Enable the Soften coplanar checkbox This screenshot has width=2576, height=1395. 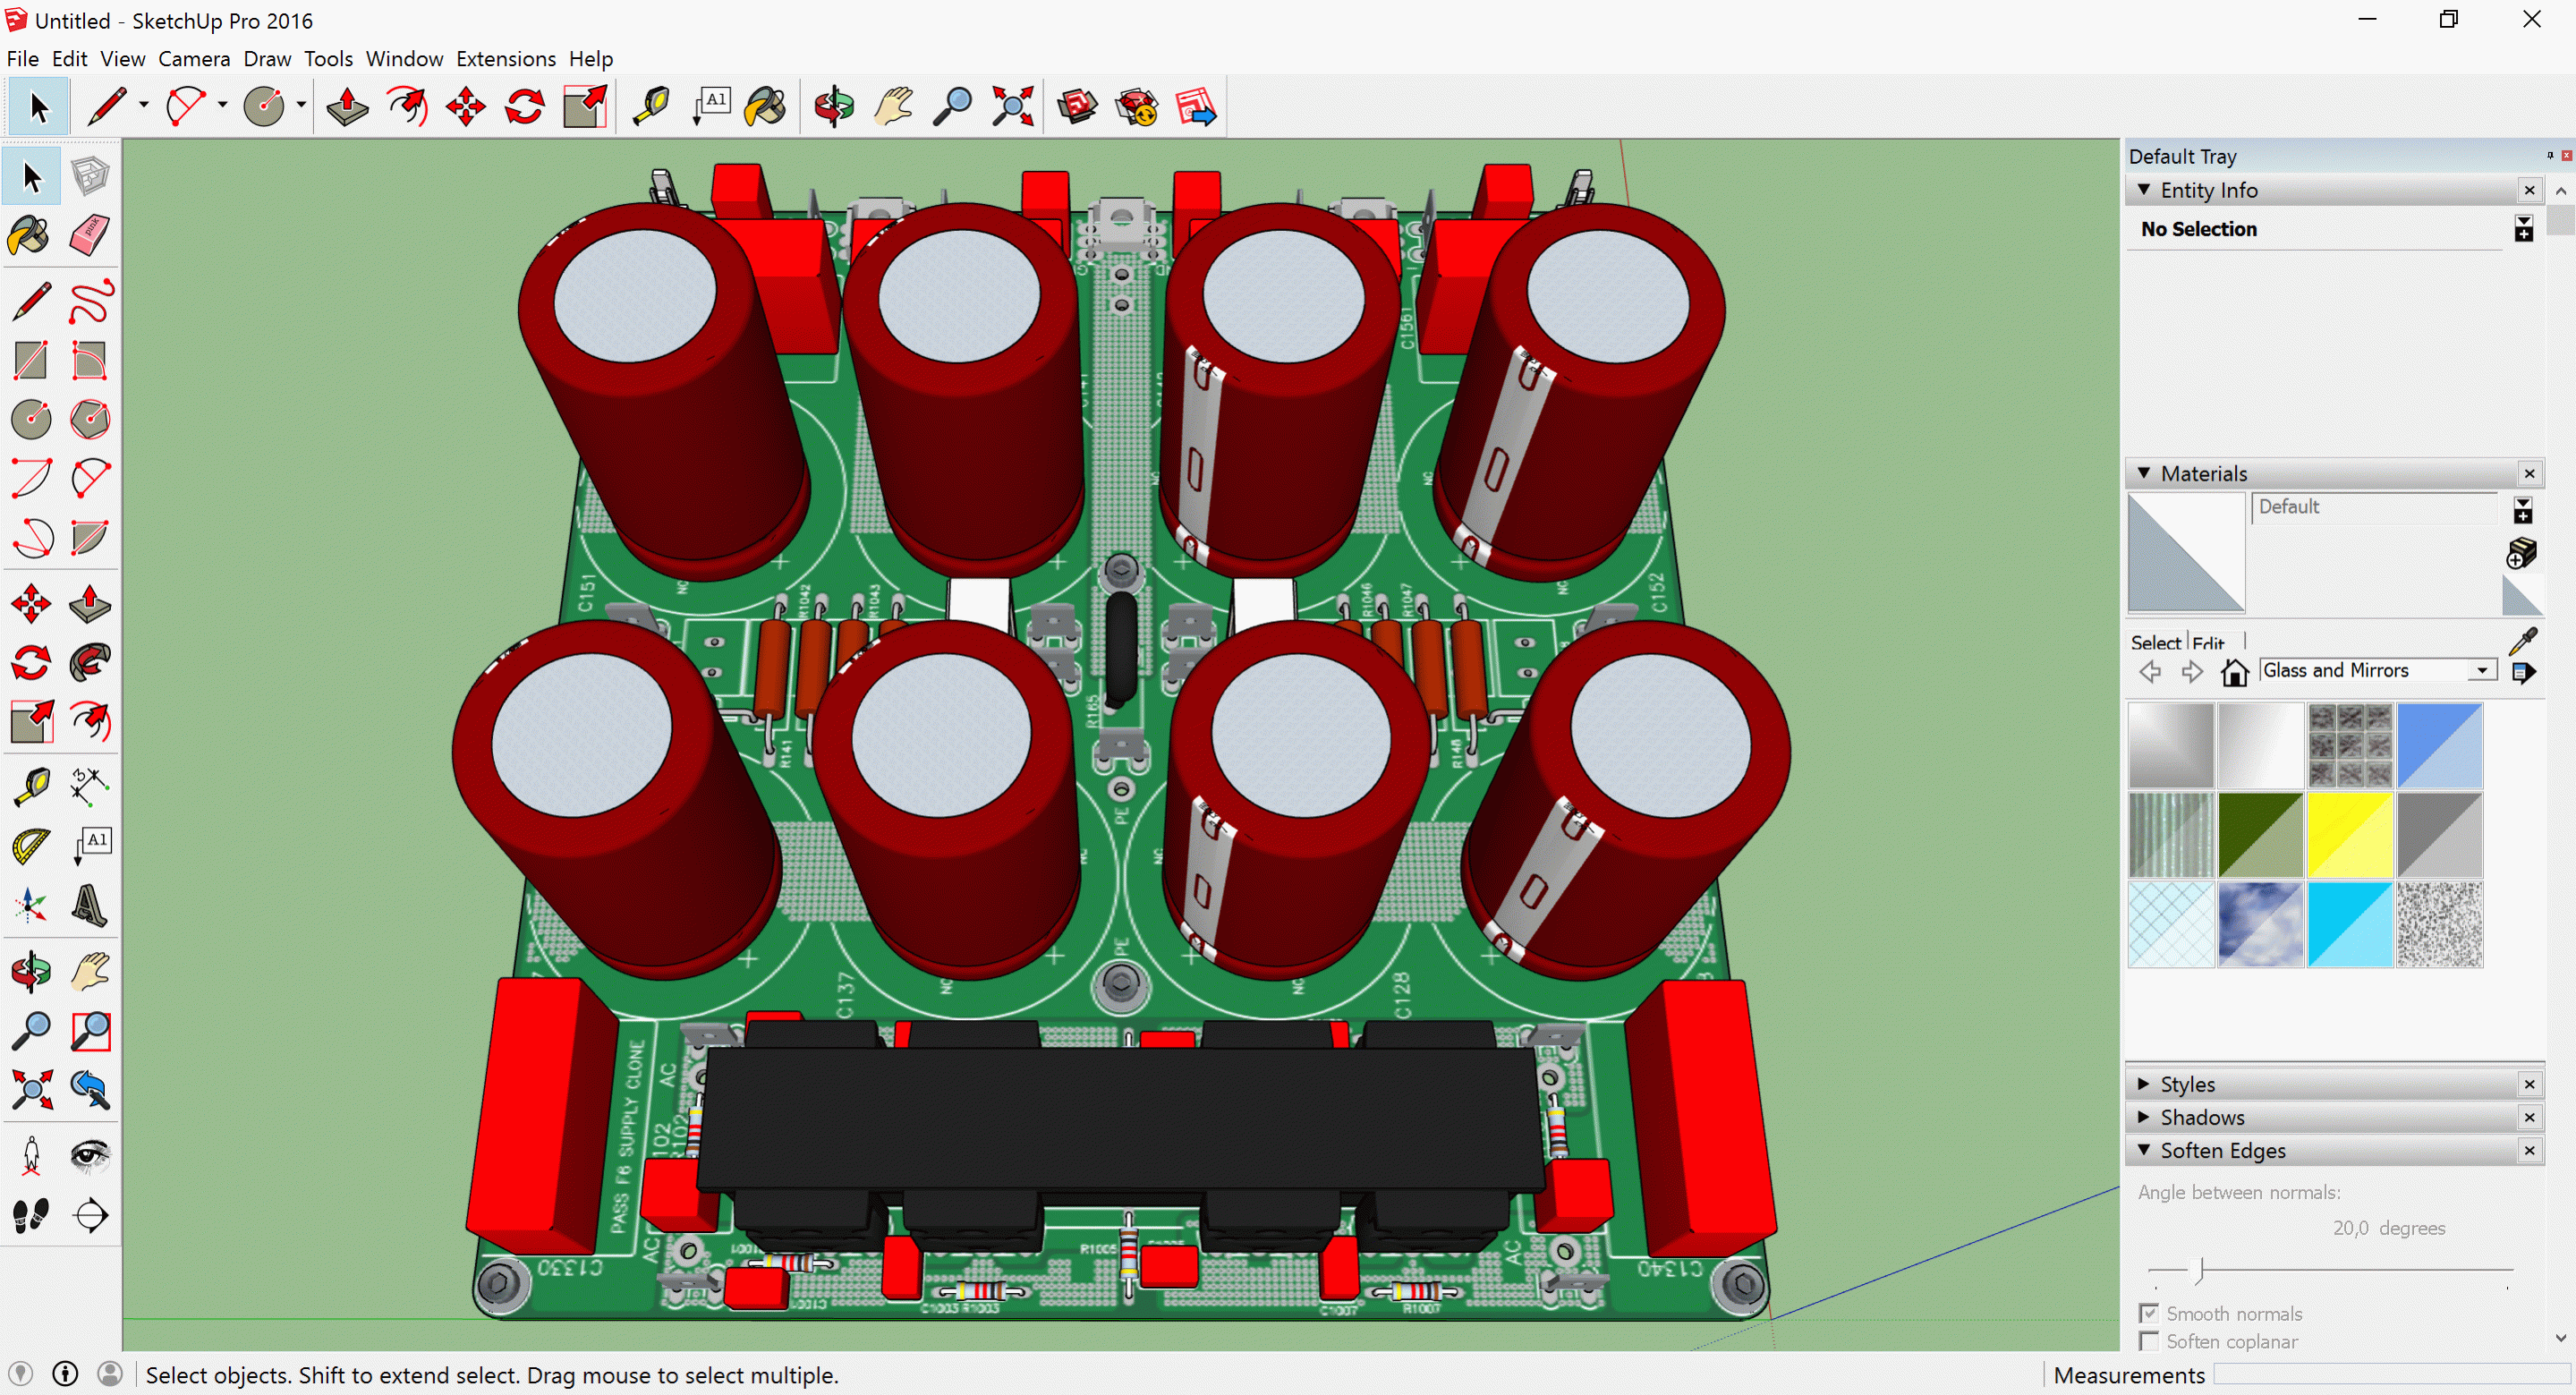[x=2148, y=1341]
